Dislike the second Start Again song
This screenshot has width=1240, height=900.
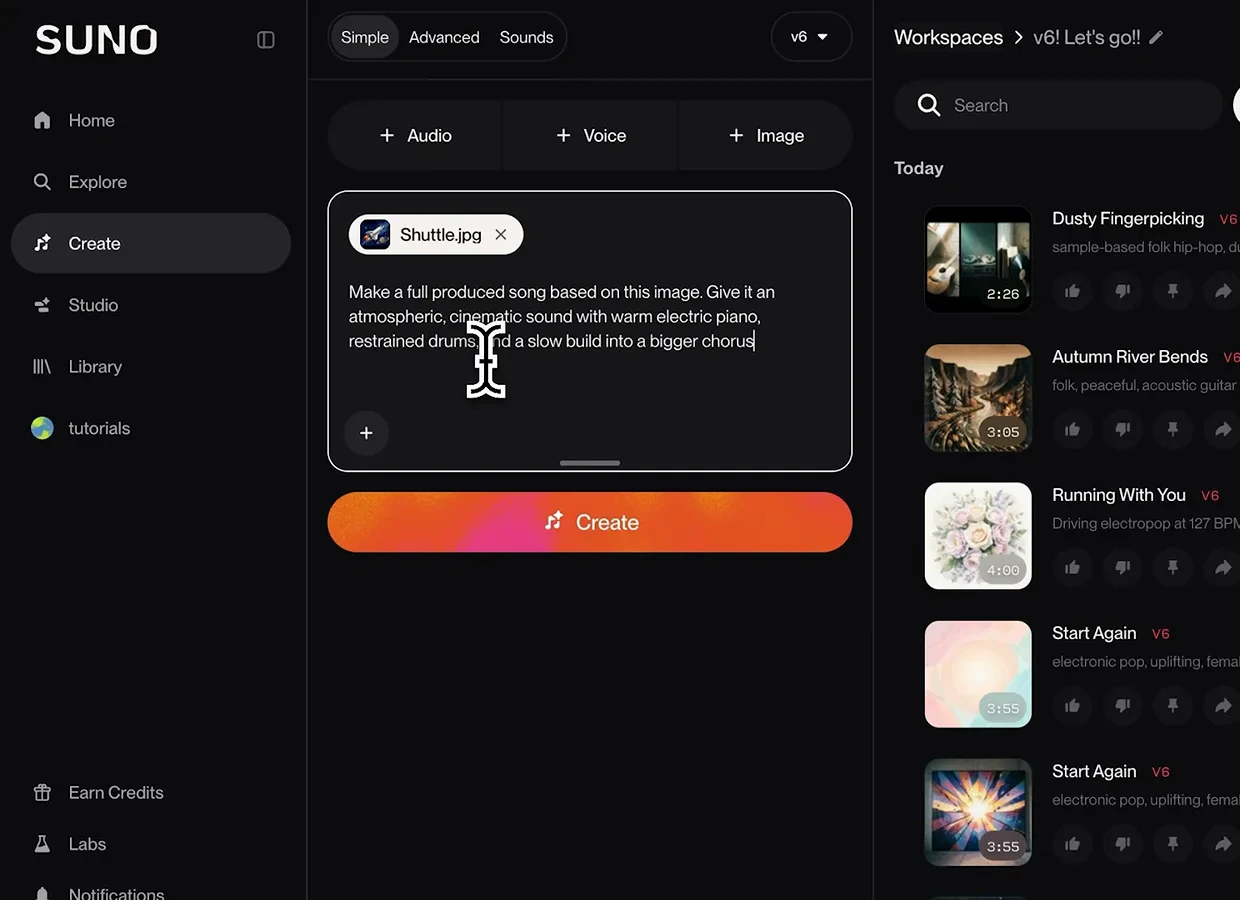(1123, 844)
